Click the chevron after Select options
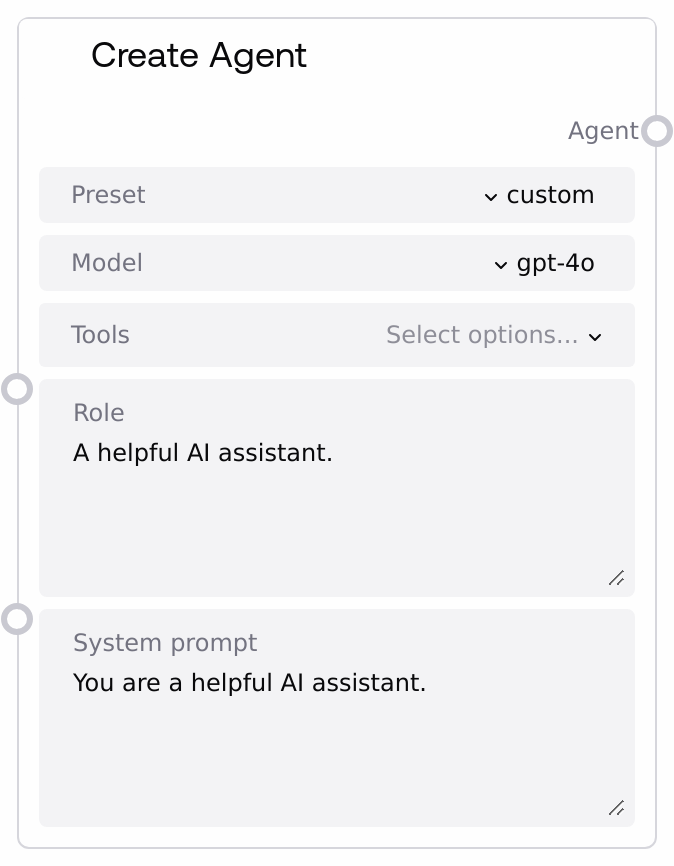Viewport: 674px width, 866px height. click(595, 337)
